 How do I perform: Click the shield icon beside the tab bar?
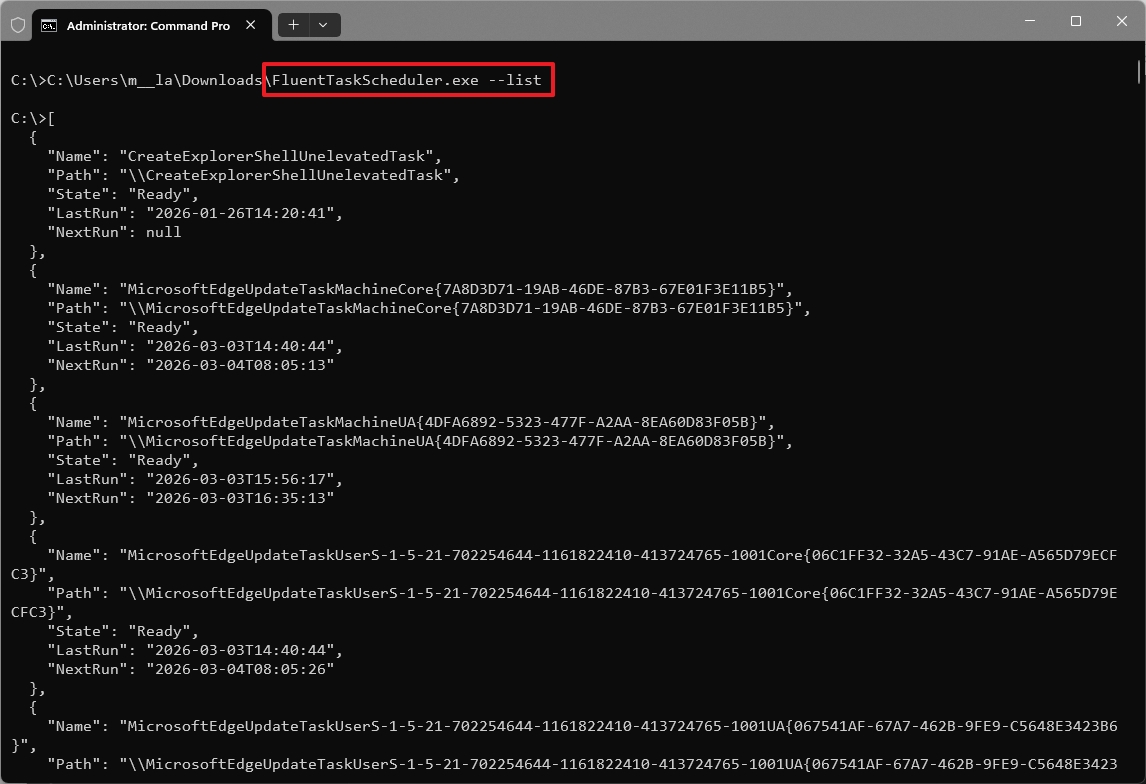[16, 25]
